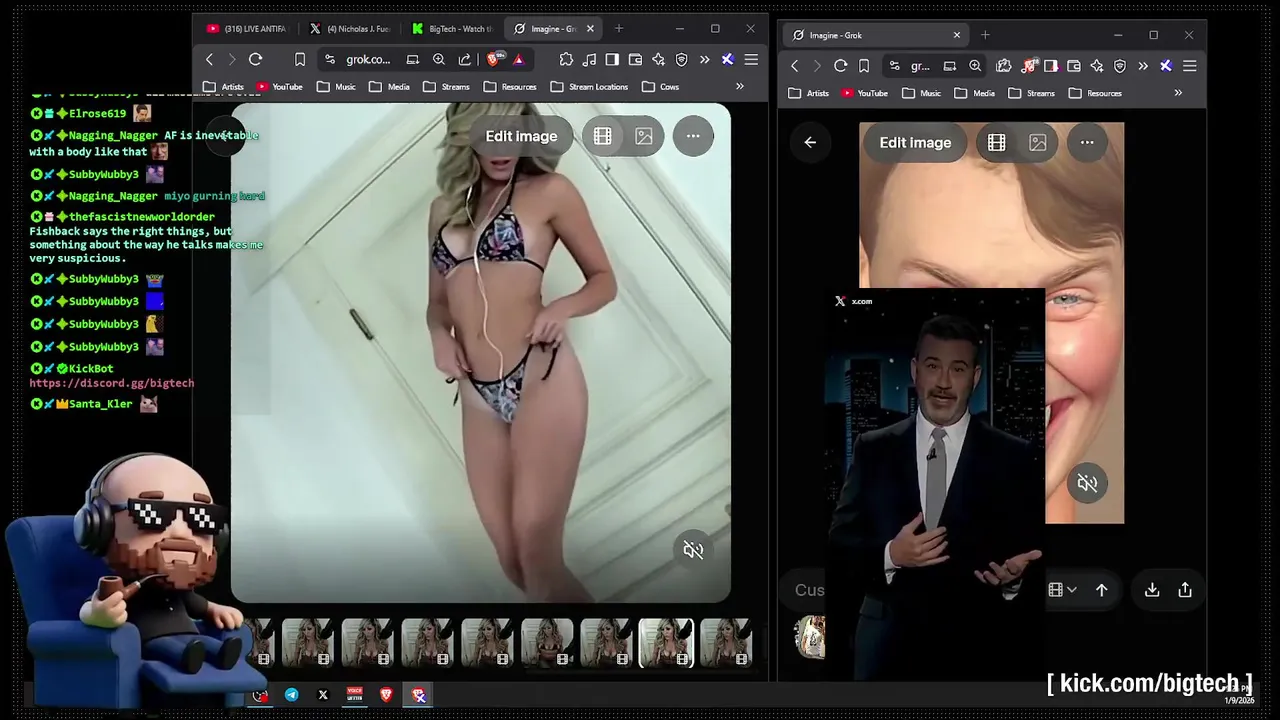The image size is (1280, 720).
Task: Expand the video settings dropdown near the prompt box
Action: [1062, 590]
